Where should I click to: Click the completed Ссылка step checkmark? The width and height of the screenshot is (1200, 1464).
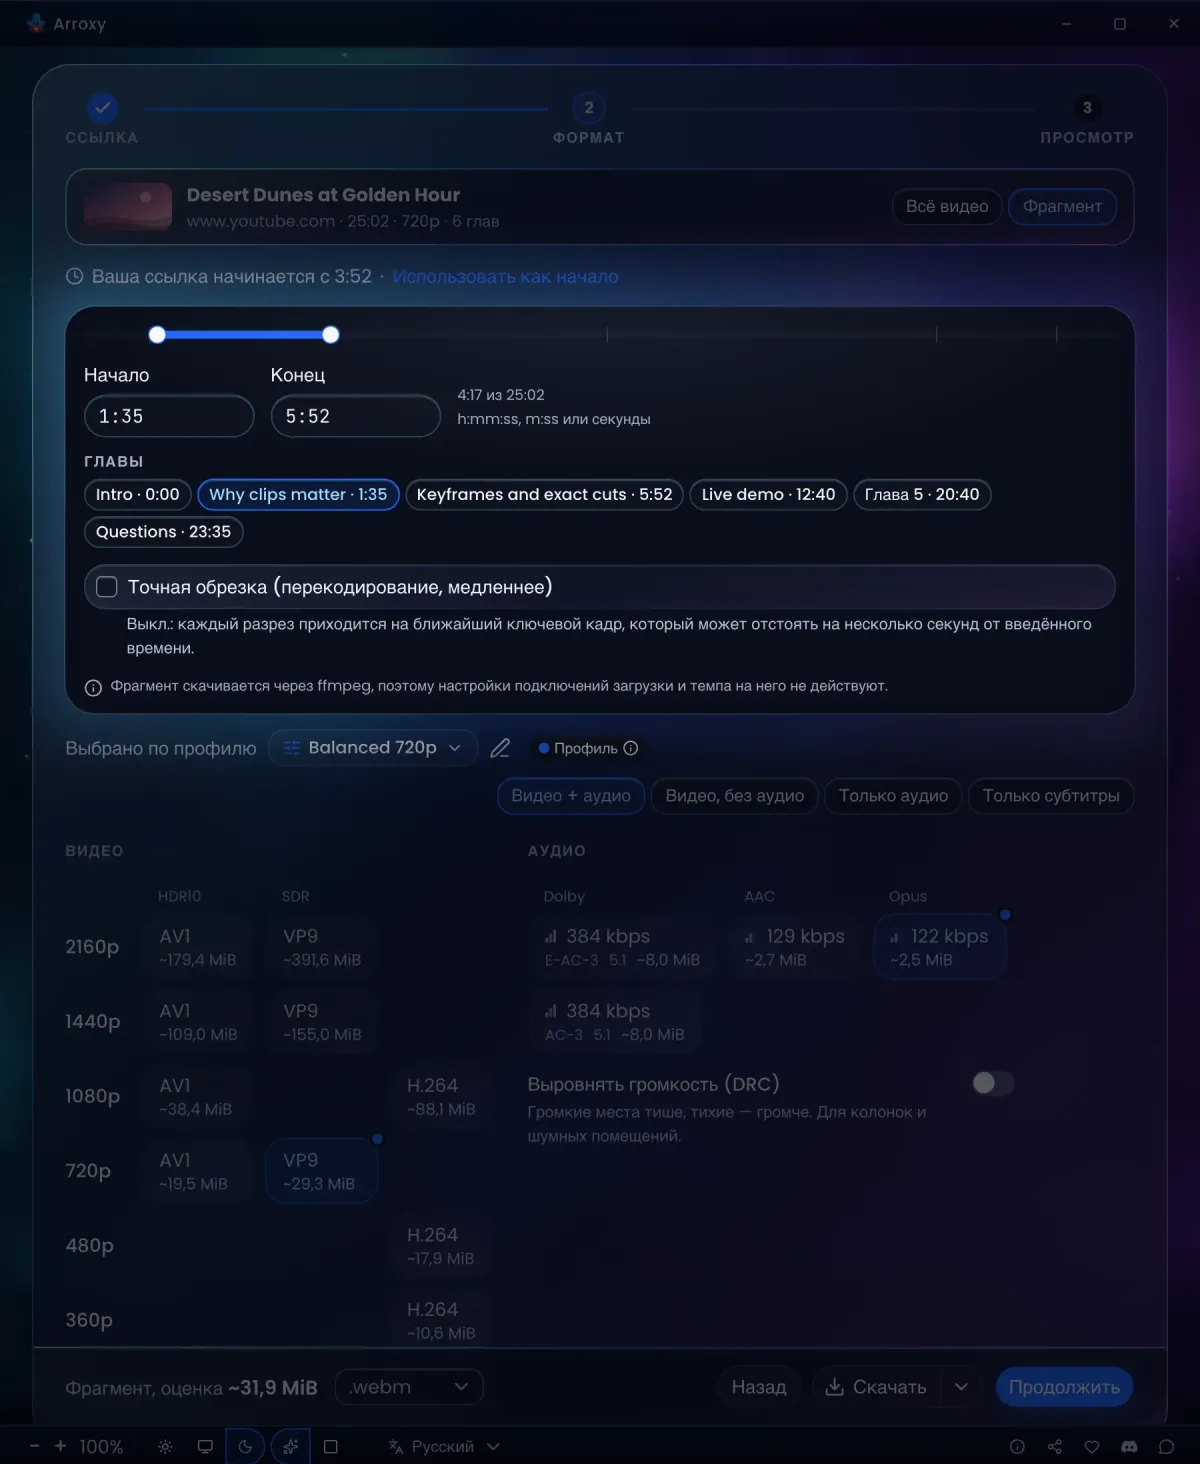click(x=102, y=108)
